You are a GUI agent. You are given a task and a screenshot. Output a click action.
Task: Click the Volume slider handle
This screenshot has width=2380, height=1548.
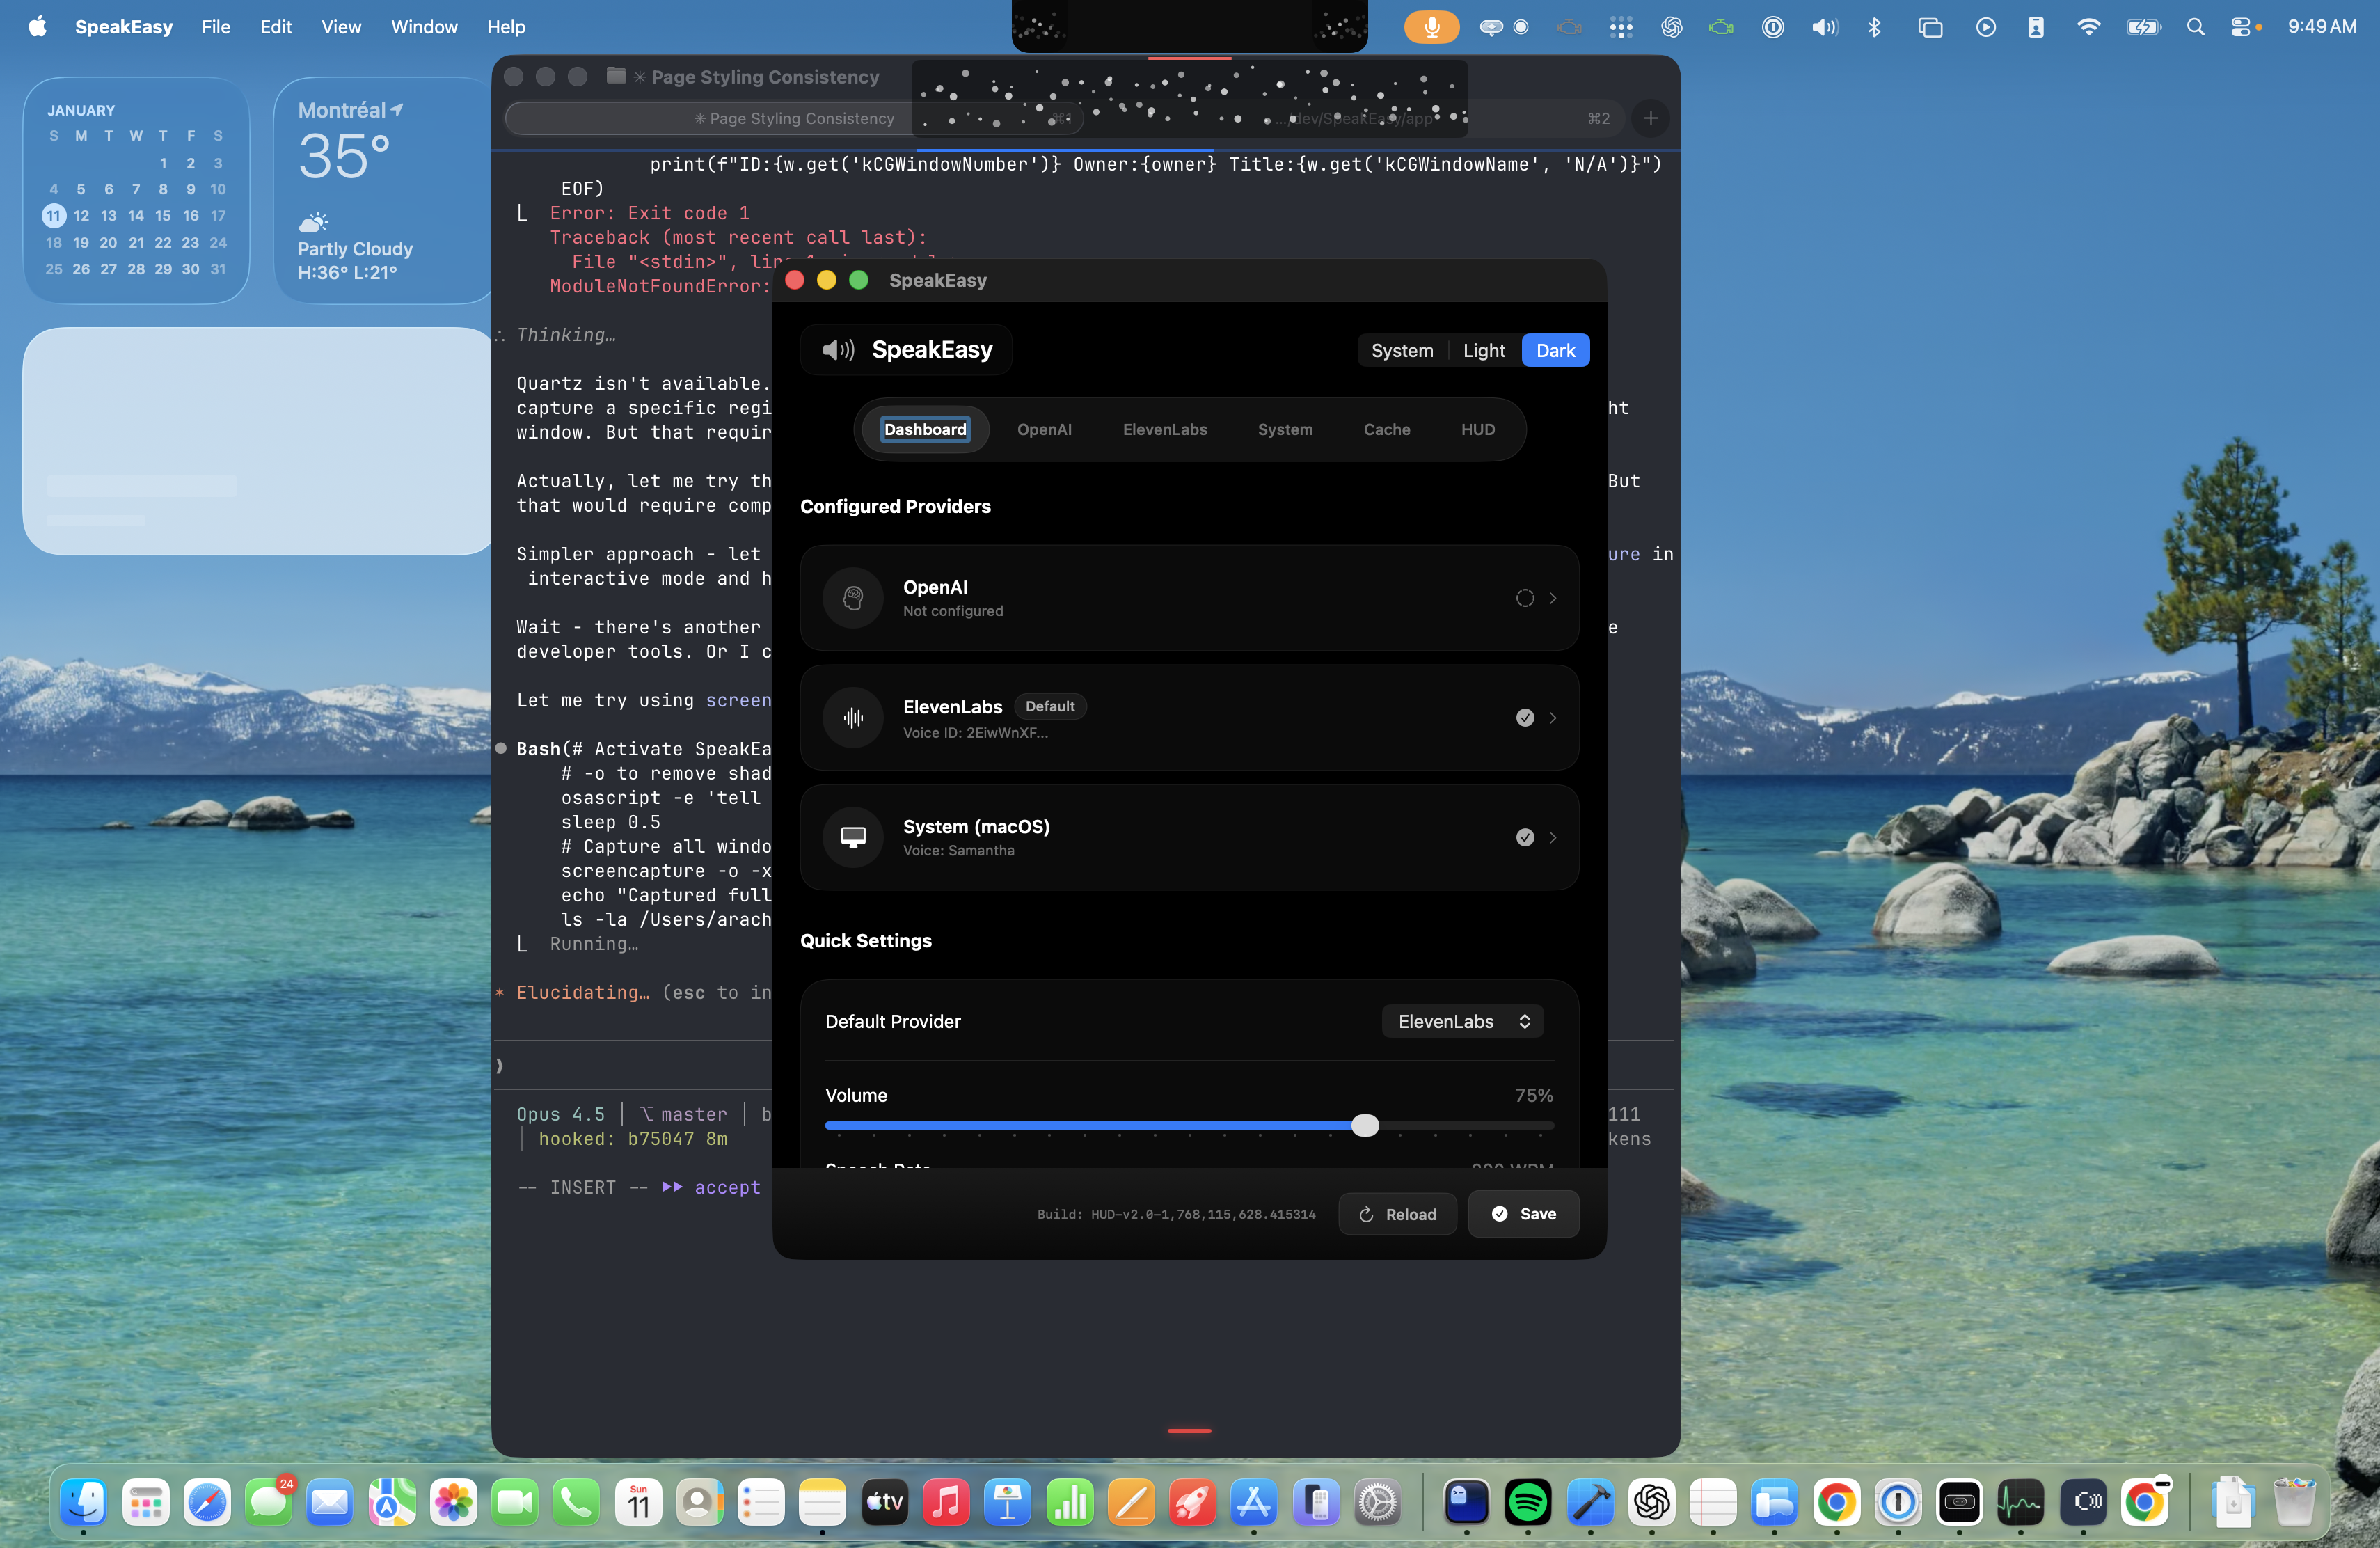pyautogui.click(x=1365, y=1126)
